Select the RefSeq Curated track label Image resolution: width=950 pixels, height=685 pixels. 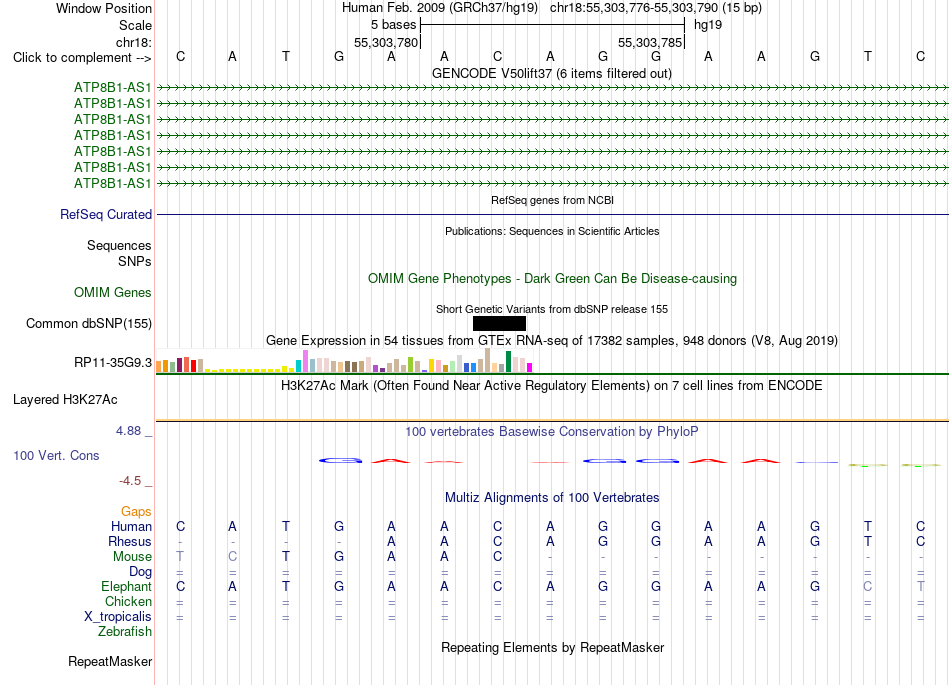coord(106,214)
